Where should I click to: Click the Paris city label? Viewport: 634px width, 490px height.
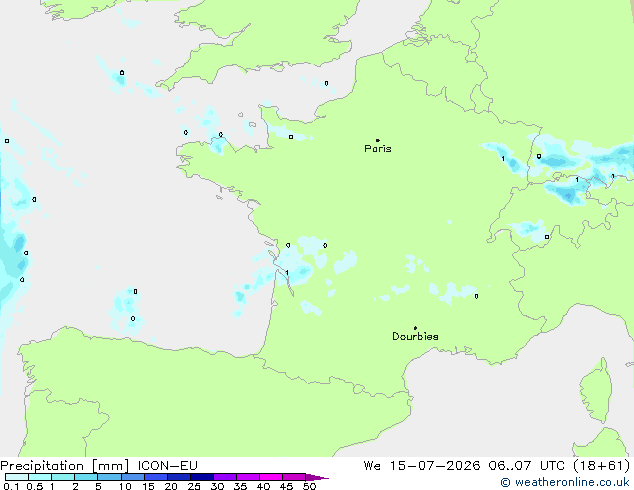click(x=378, y=149)
